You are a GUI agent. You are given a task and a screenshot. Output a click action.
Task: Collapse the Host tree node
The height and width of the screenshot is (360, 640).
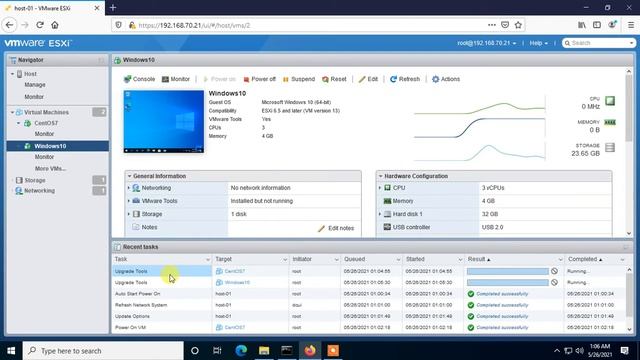[12, 74]
